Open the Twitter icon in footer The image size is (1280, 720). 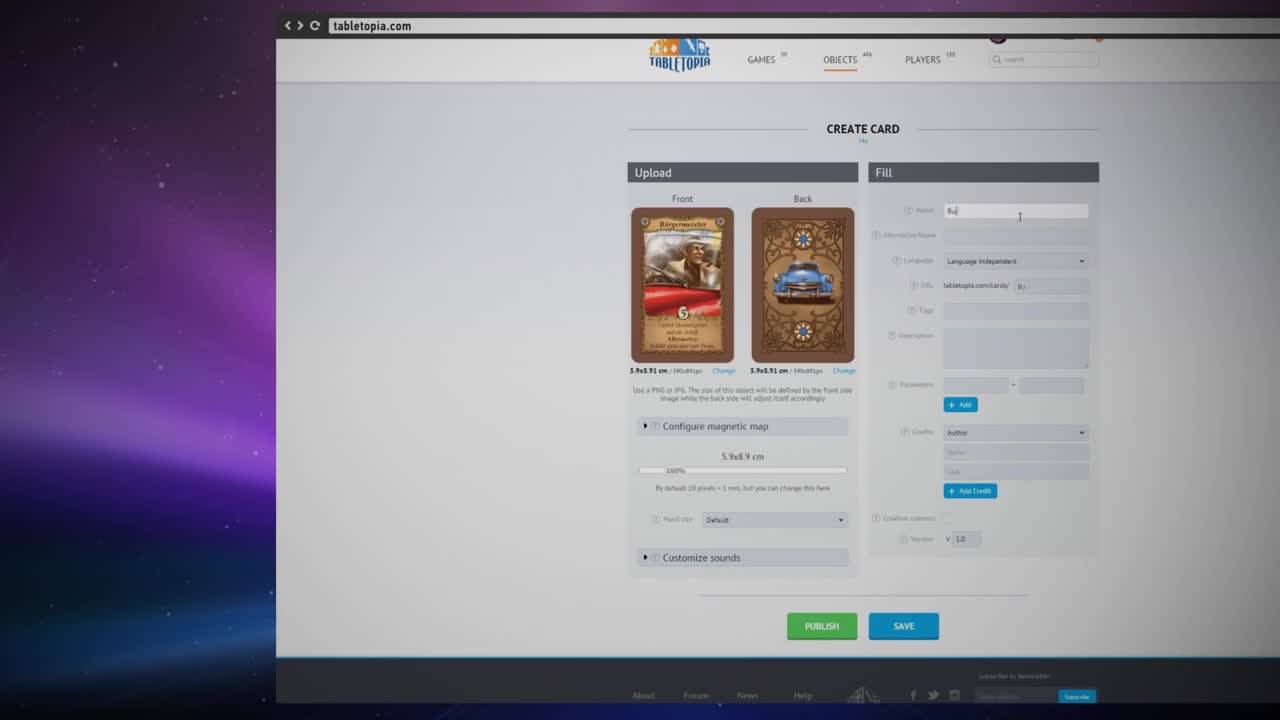933,695
